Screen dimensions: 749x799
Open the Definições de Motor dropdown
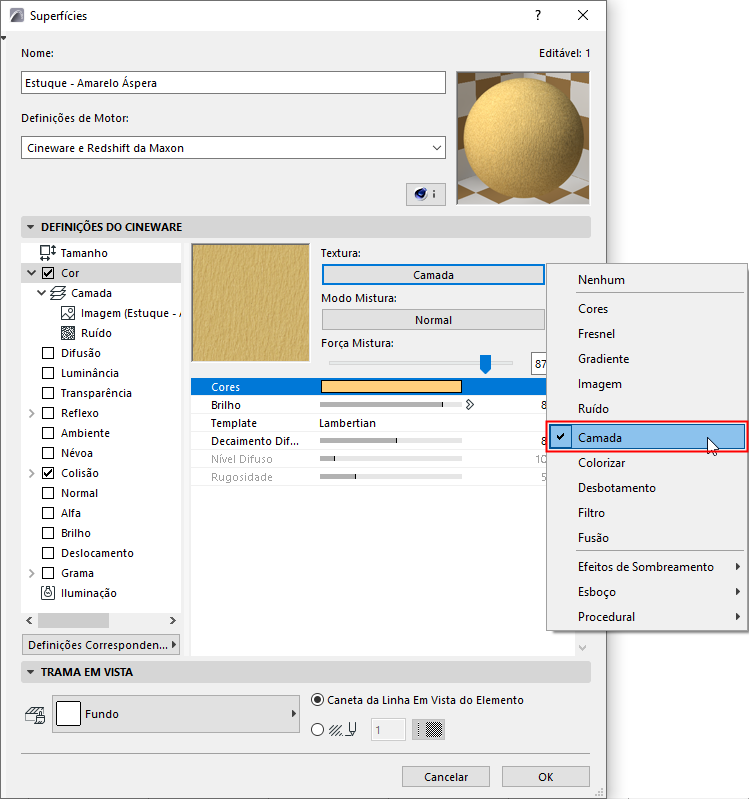coord(233,148)
